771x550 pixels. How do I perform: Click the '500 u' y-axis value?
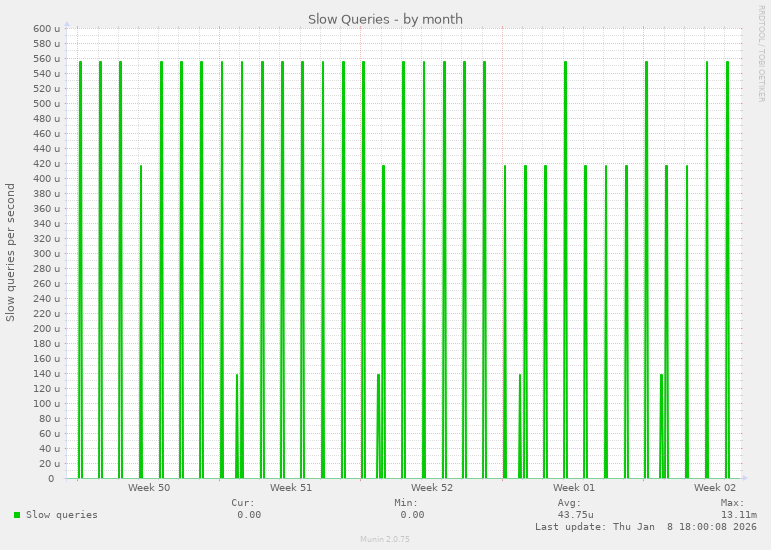47,103
